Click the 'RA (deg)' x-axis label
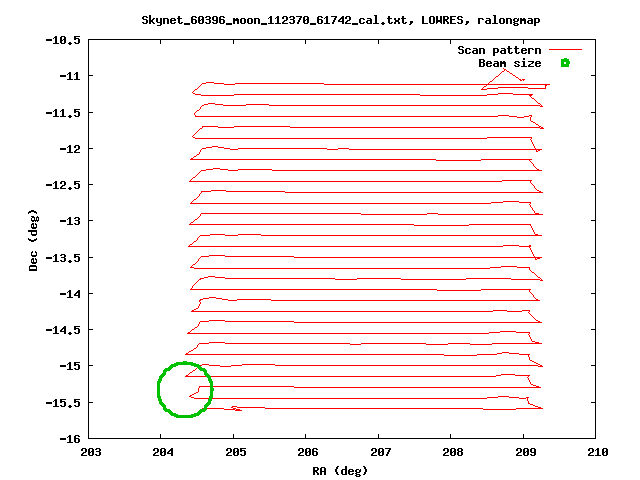The image size is (640, 480). pos(340,471)
